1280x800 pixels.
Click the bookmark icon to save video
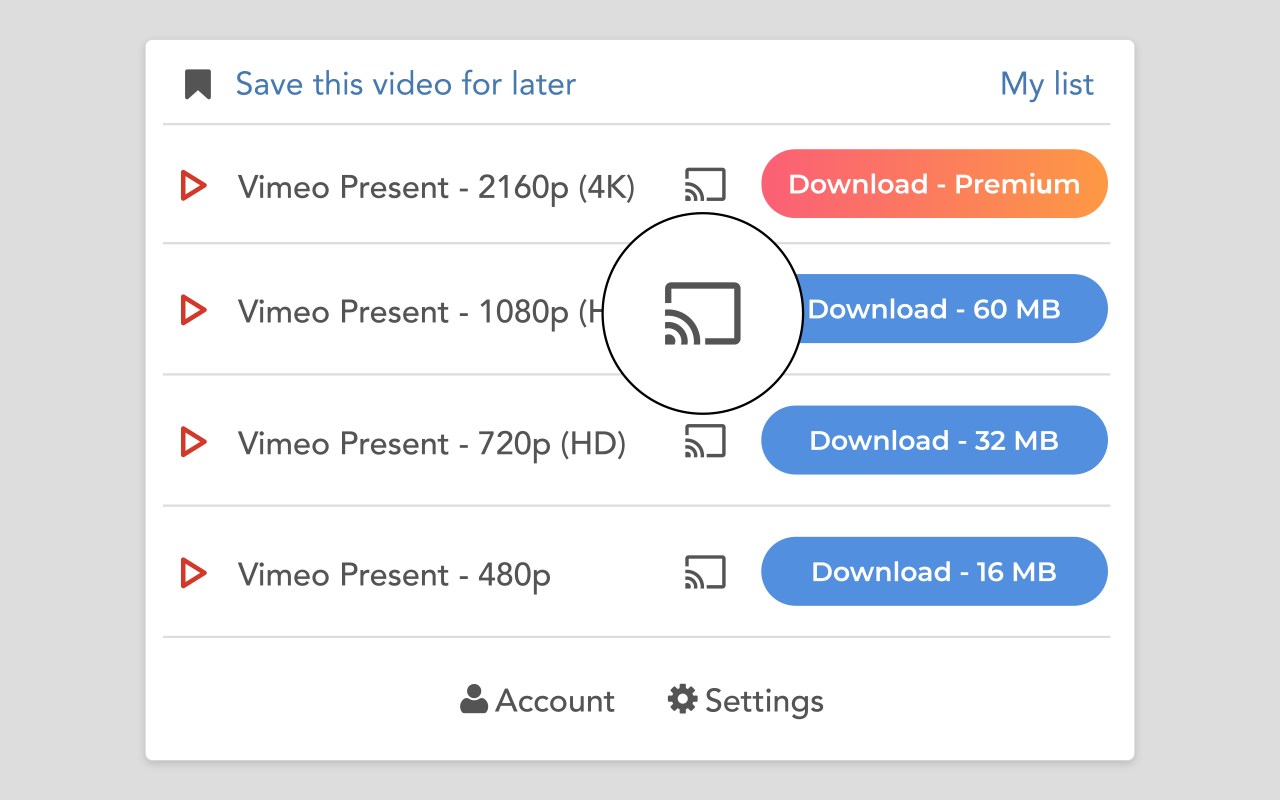tap(198, 85)
